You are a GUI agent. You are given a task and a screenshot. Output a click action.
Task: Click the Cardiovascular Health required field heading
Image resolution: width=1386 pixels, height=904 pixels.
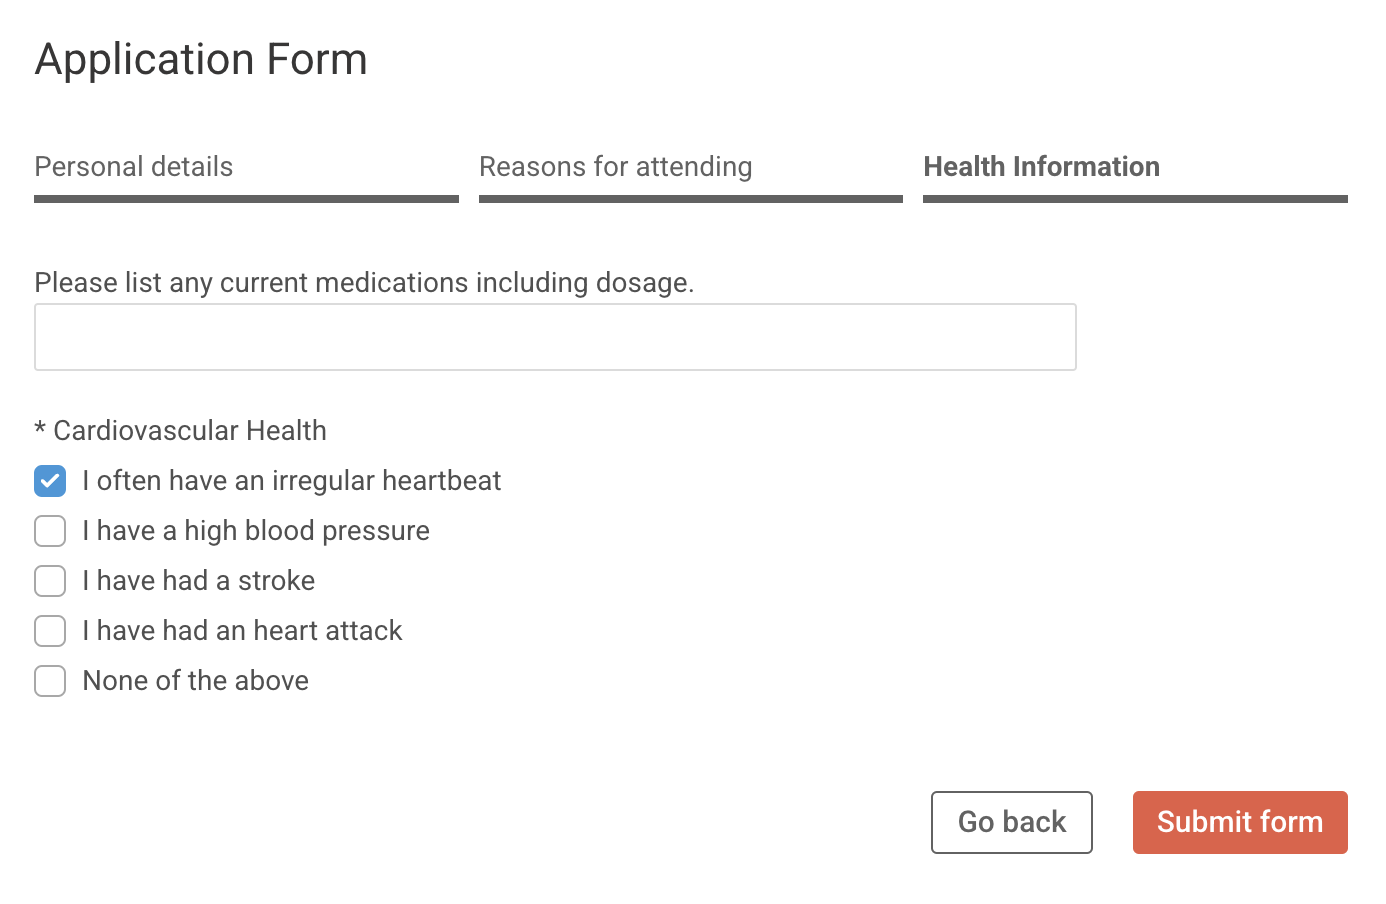(180, 431)
